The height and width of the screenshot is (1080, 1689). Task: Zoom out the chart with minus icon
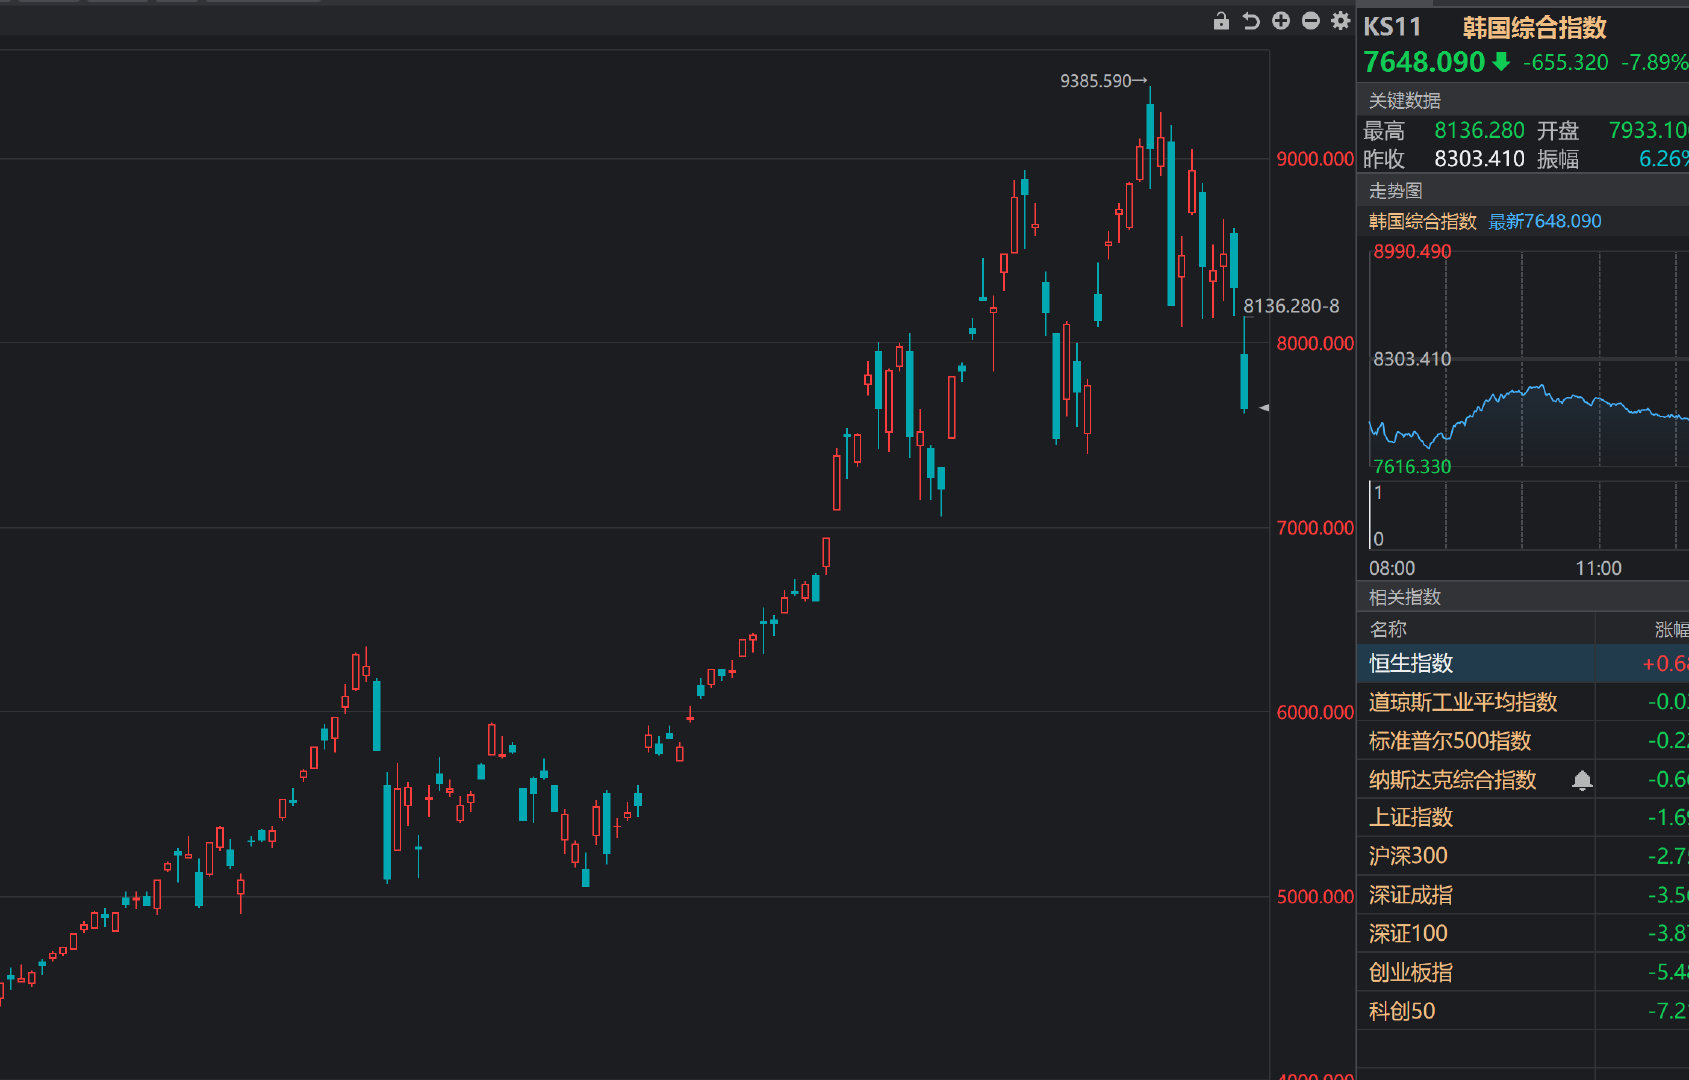1311,21
